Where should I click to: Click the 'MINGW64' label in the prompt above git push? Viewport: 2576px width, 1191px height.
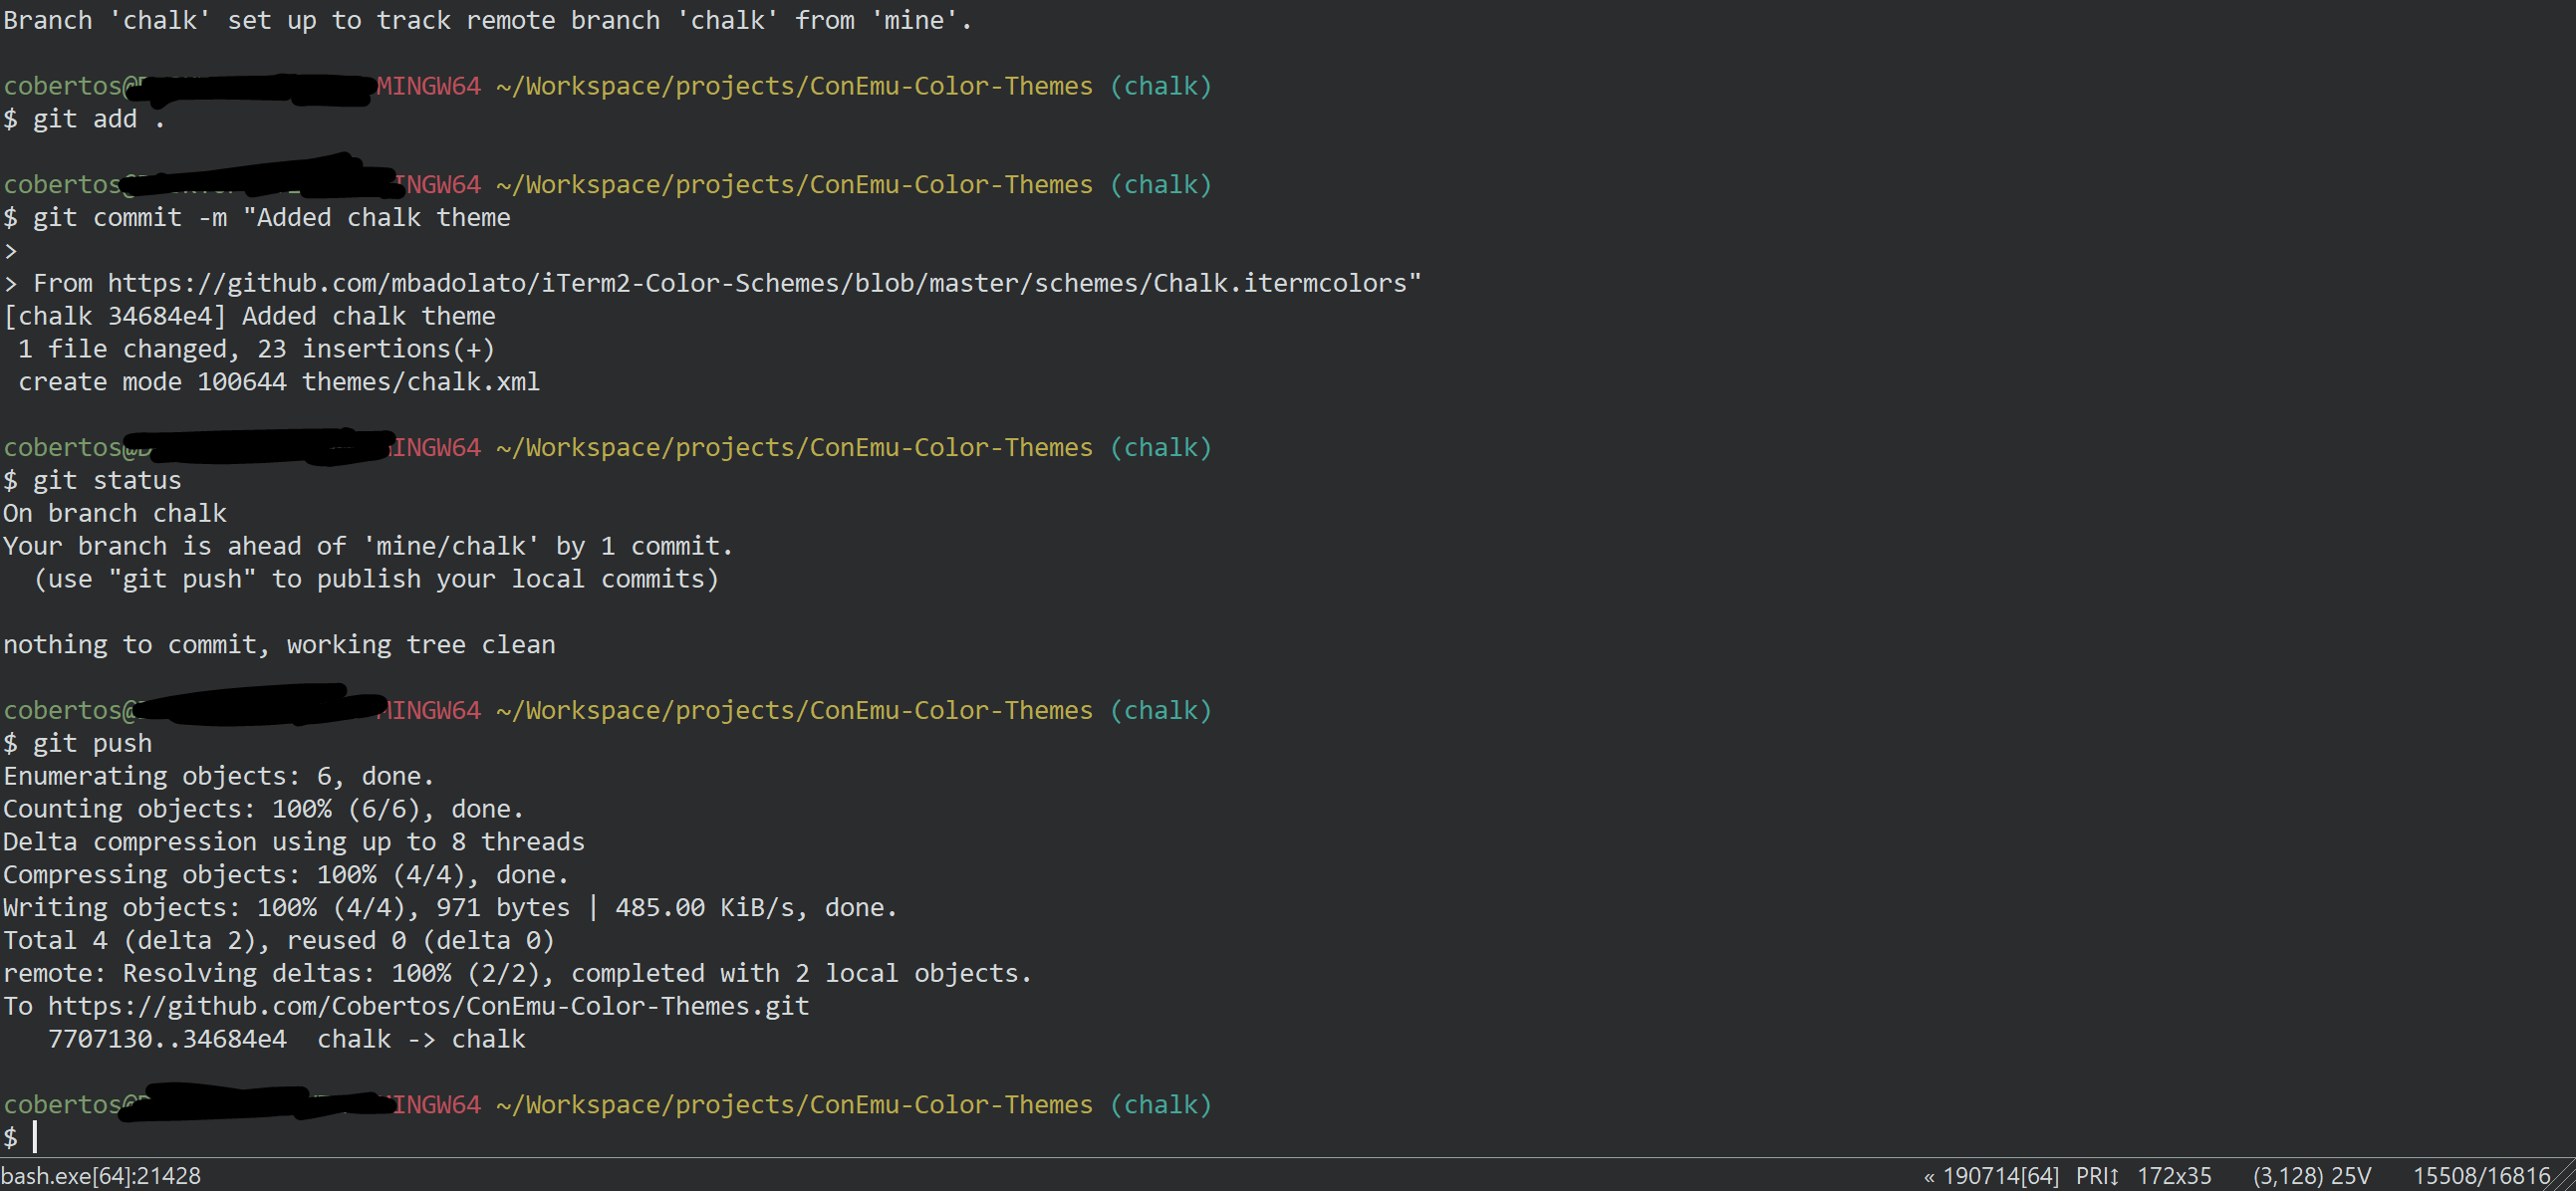pyautogui.click(x=429, y=711)
